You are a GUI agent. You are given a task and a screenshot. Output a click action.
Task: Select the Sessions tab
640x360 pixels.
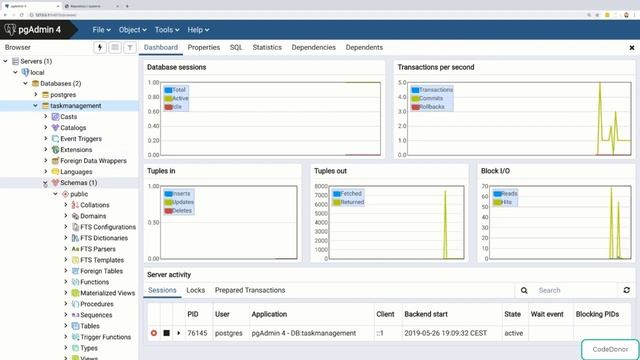[162, 290]
